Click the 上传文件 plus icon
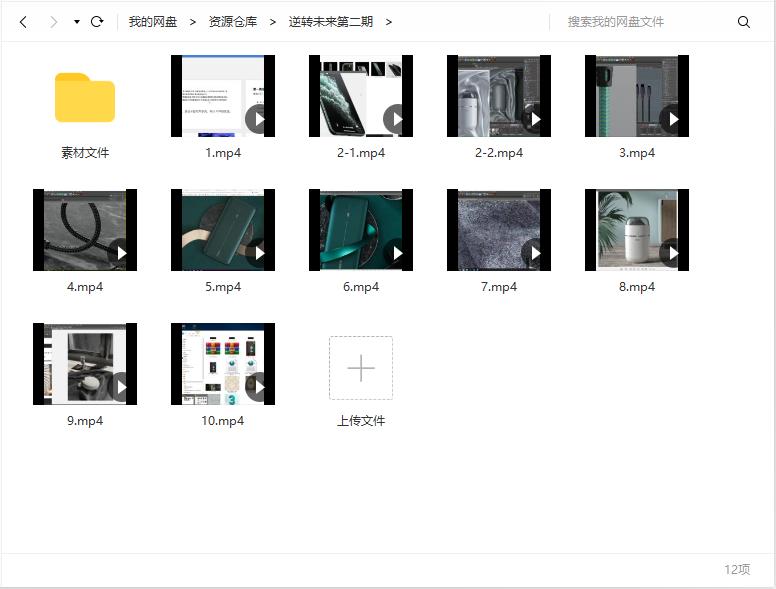 coord(361,368)
